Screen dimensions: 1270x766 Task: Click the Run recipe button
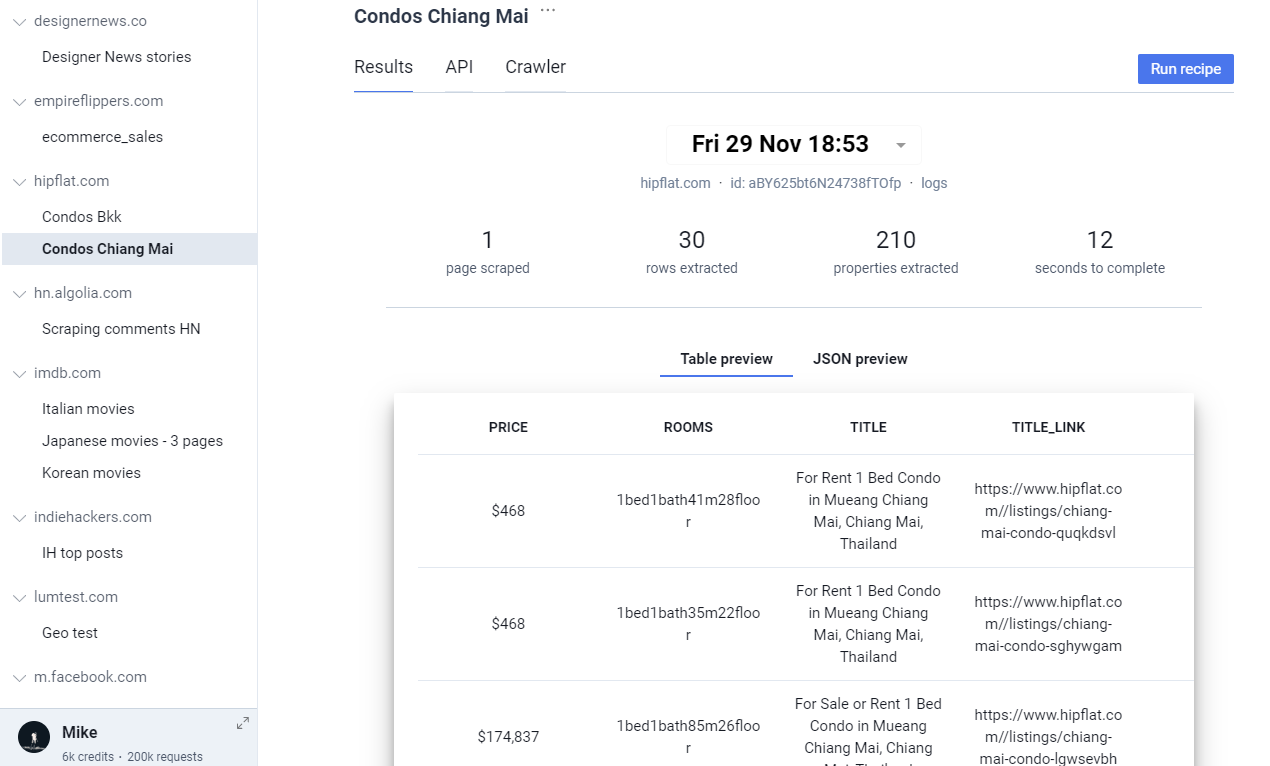coord(1185,69)
